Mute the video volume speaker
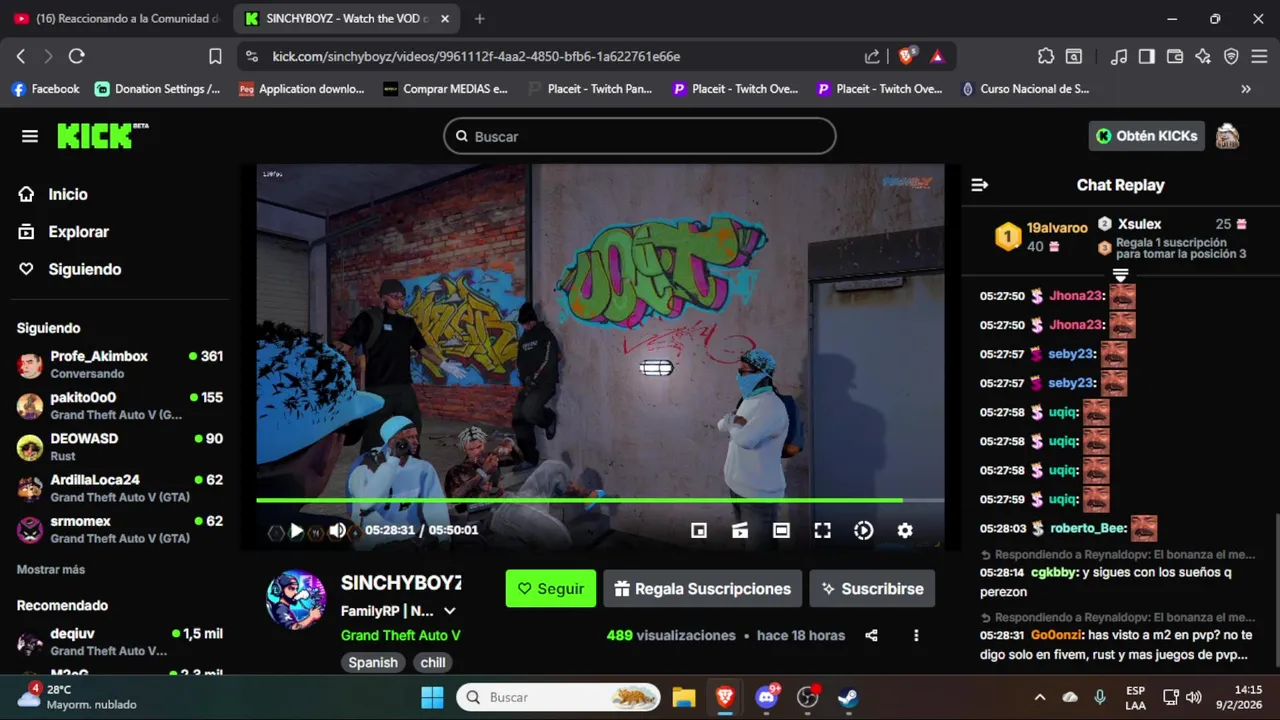The width and height of the screenshot is (1280, 720). pos(338,531)
